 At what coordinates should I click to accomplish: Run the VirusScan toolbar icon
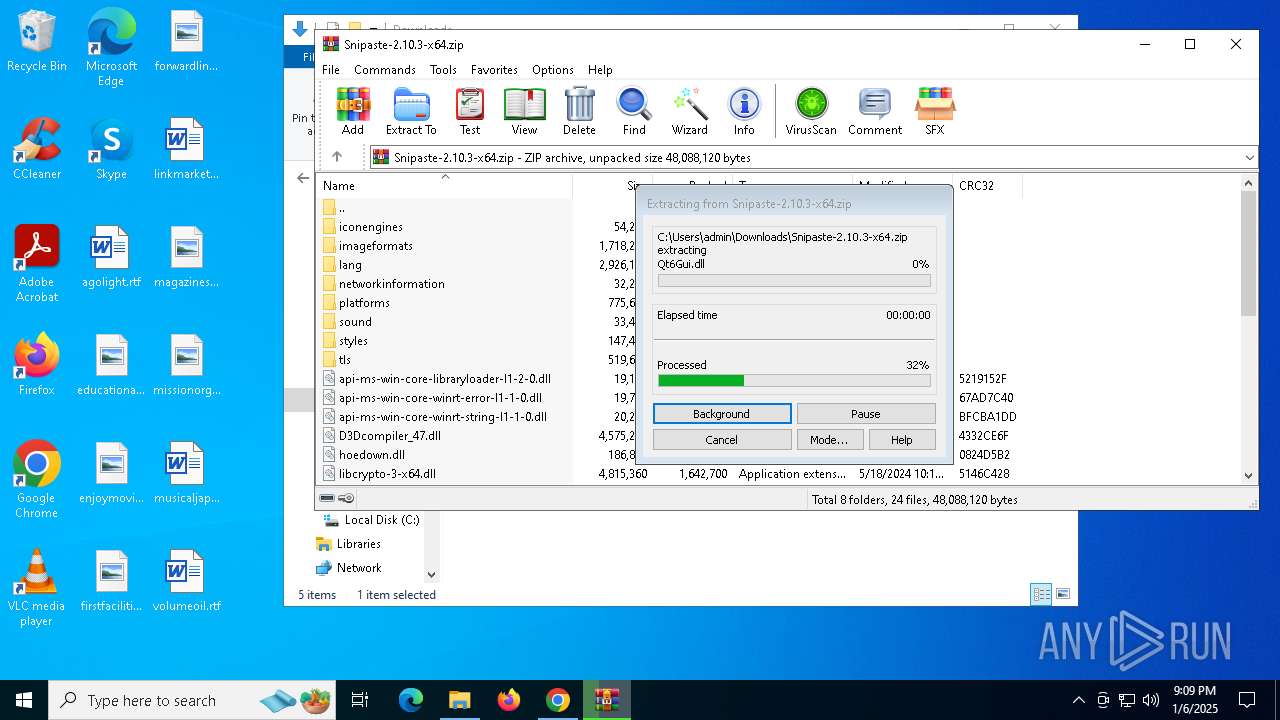811,111
